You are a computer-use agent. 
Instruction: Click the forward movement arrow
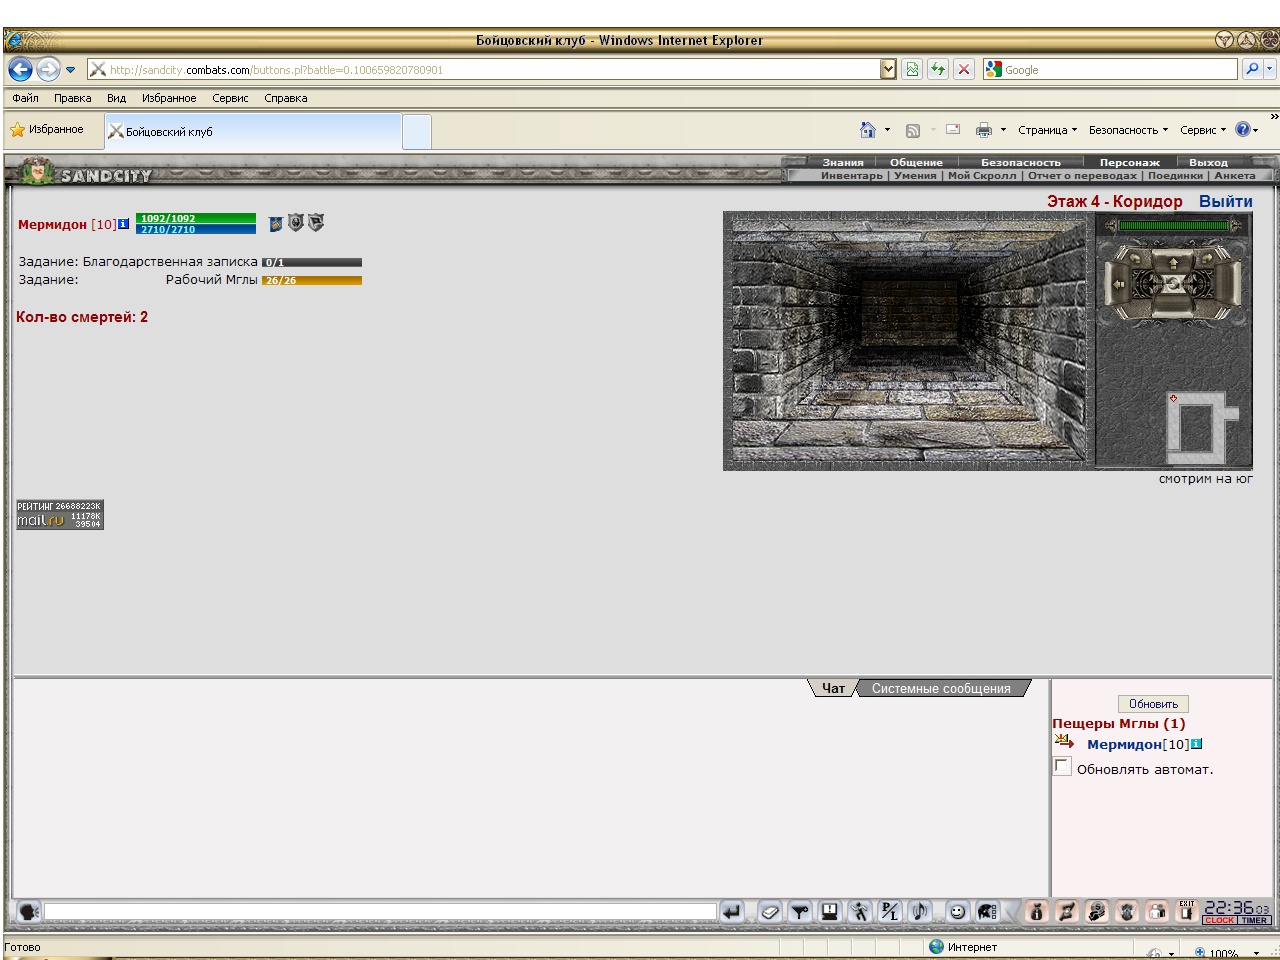[x=1173, y=263]
